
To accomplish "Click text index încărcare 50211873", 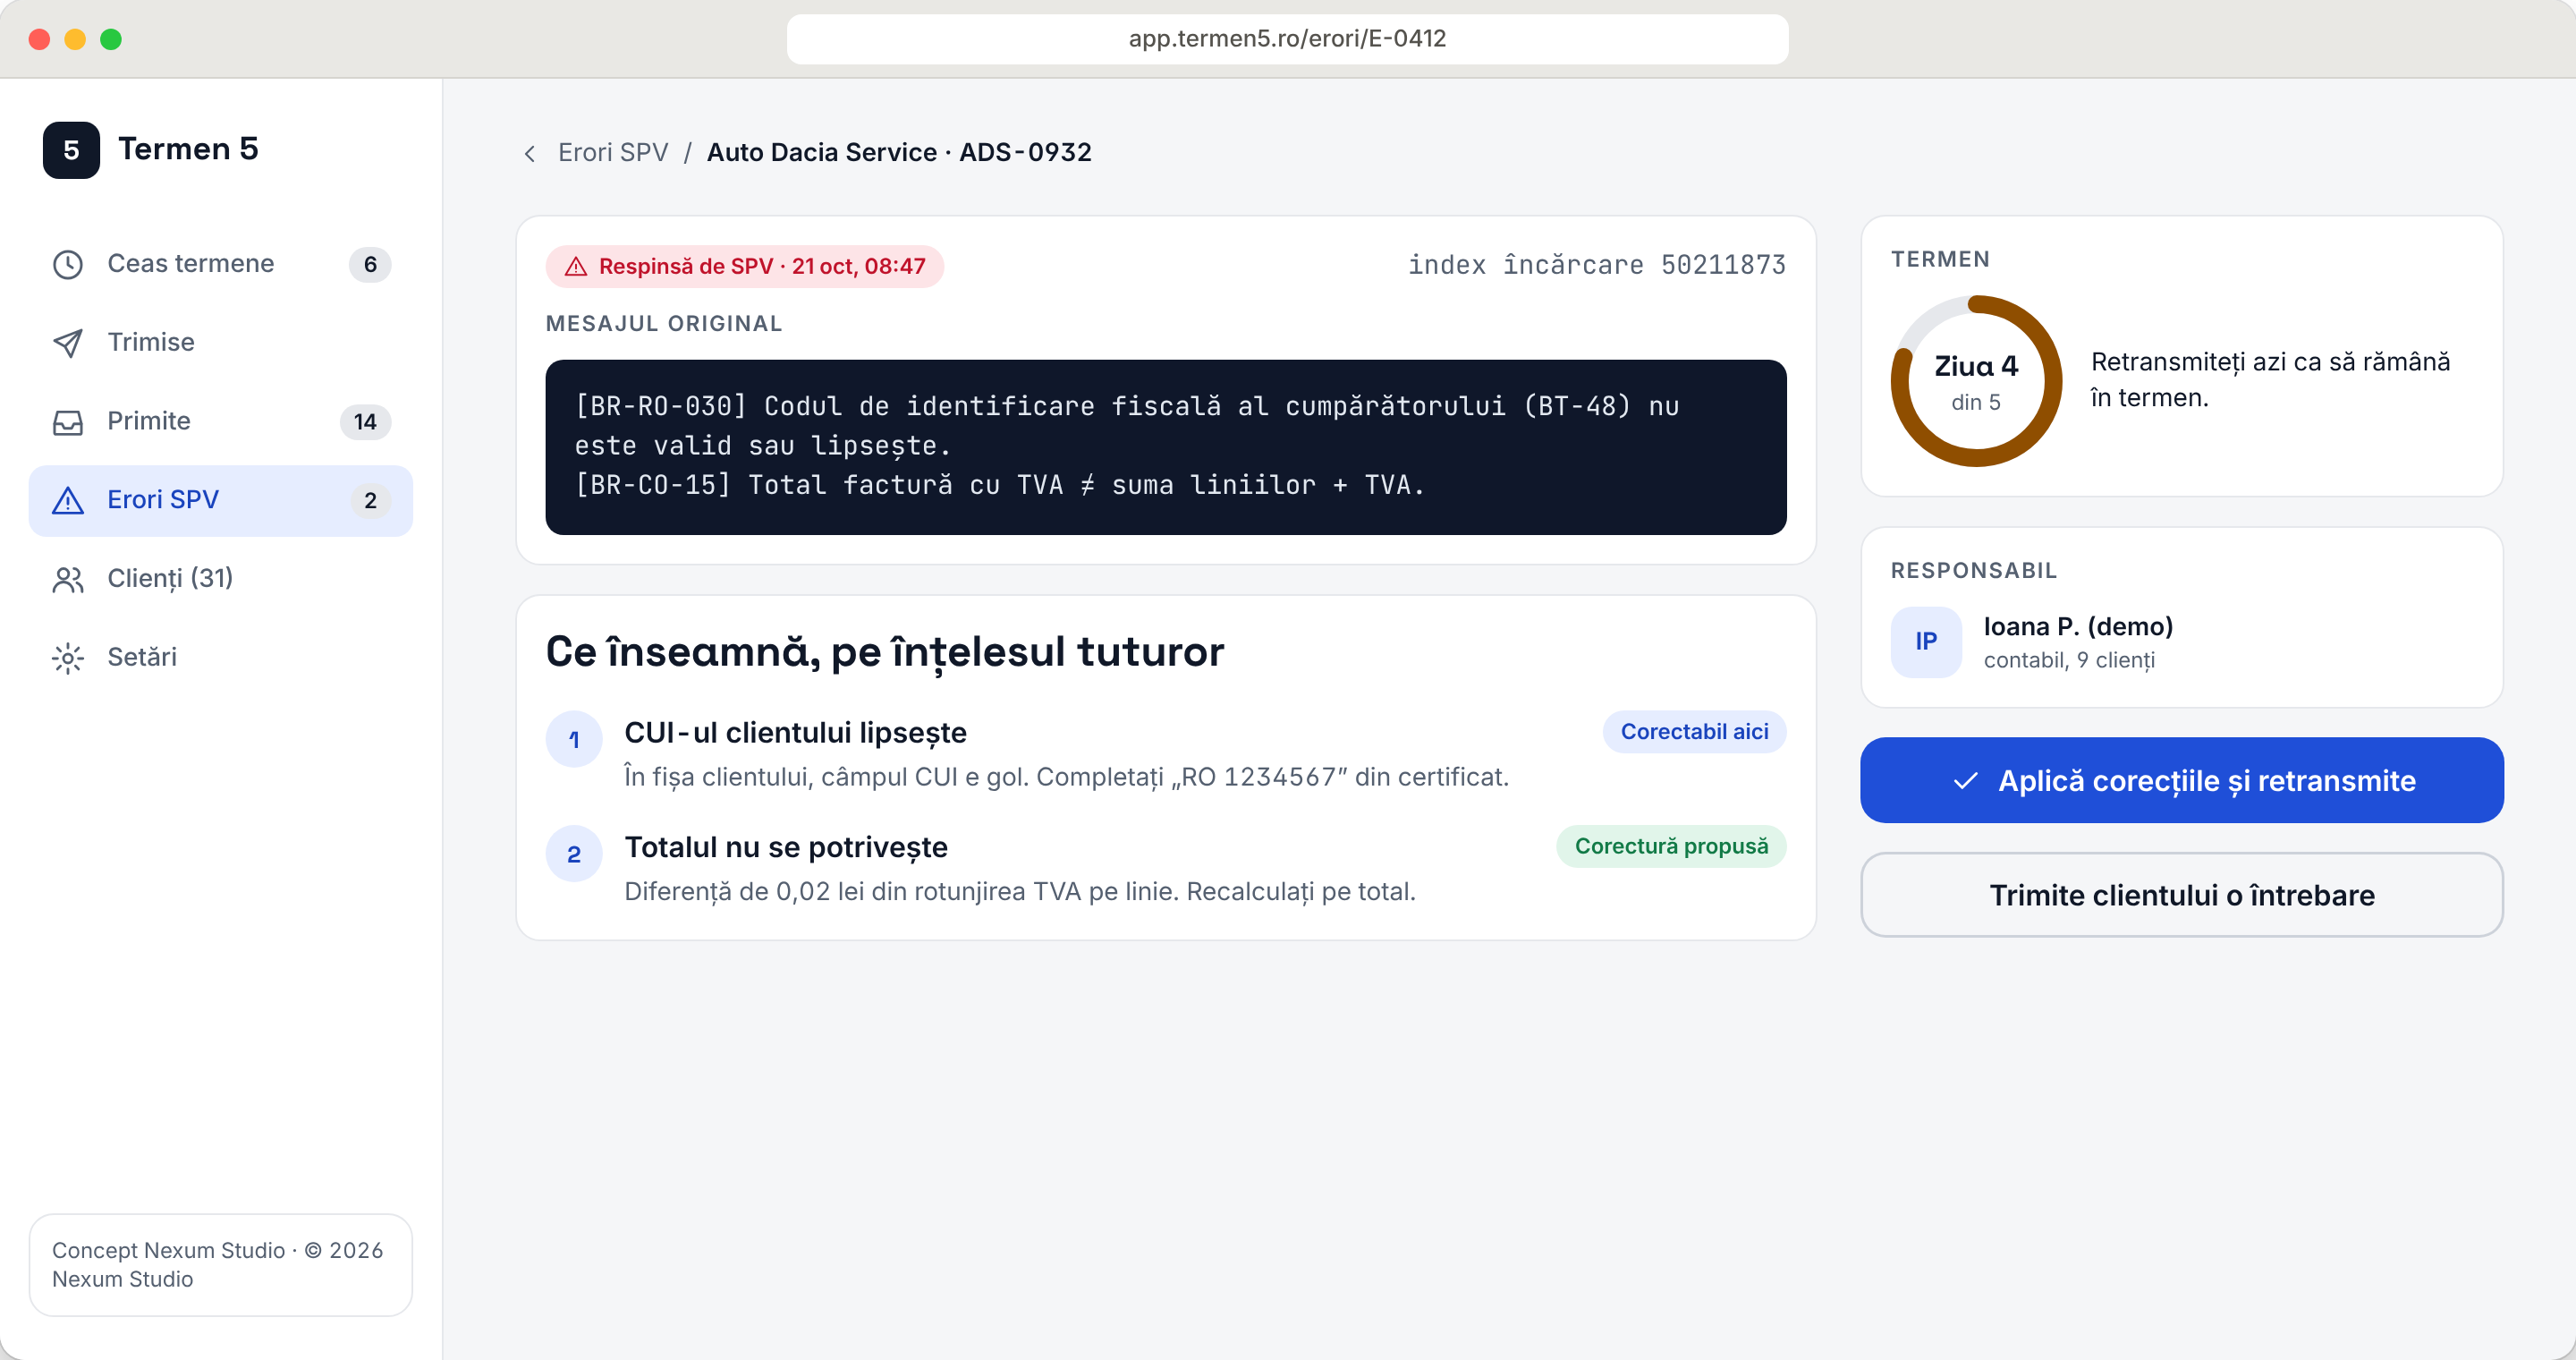I will click(1597, 265).
